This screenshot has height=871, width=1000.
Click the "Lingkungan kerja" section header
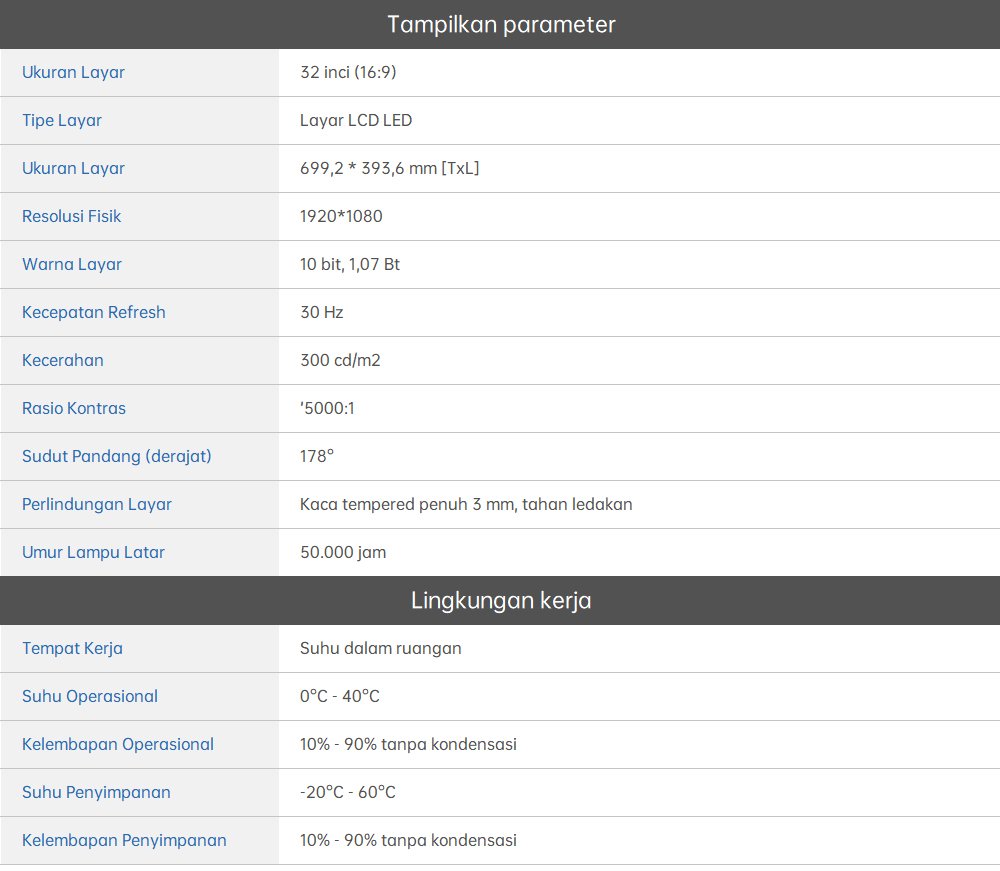[x=500, y=600]
